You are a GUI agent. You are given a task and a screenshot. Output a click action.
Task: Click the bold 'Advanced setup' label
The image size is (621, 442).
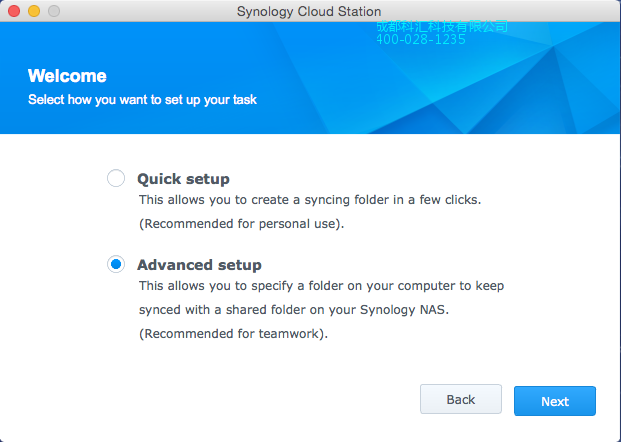pyautogui.click(x=199, y=265)
